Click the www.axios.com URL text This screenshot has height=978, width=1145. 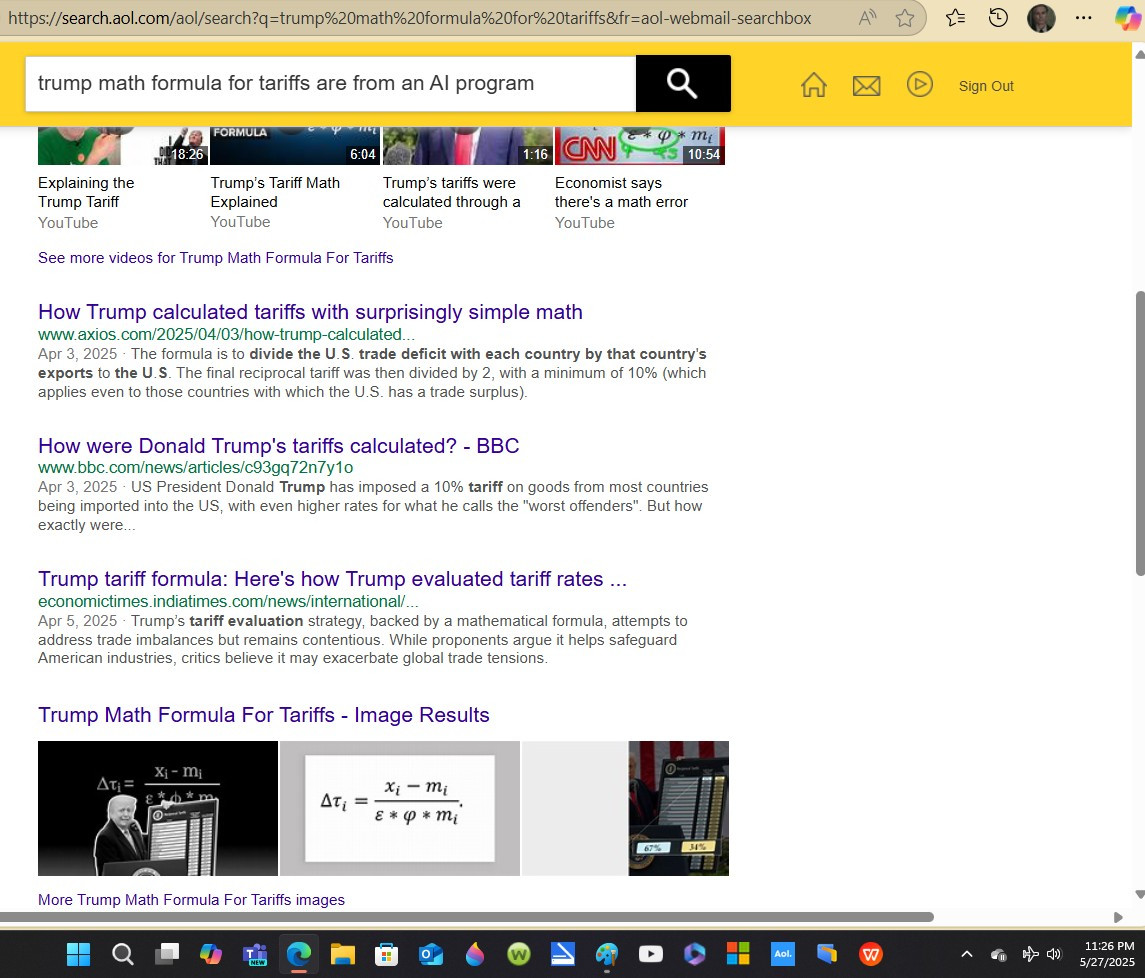(x=226, y=335)
